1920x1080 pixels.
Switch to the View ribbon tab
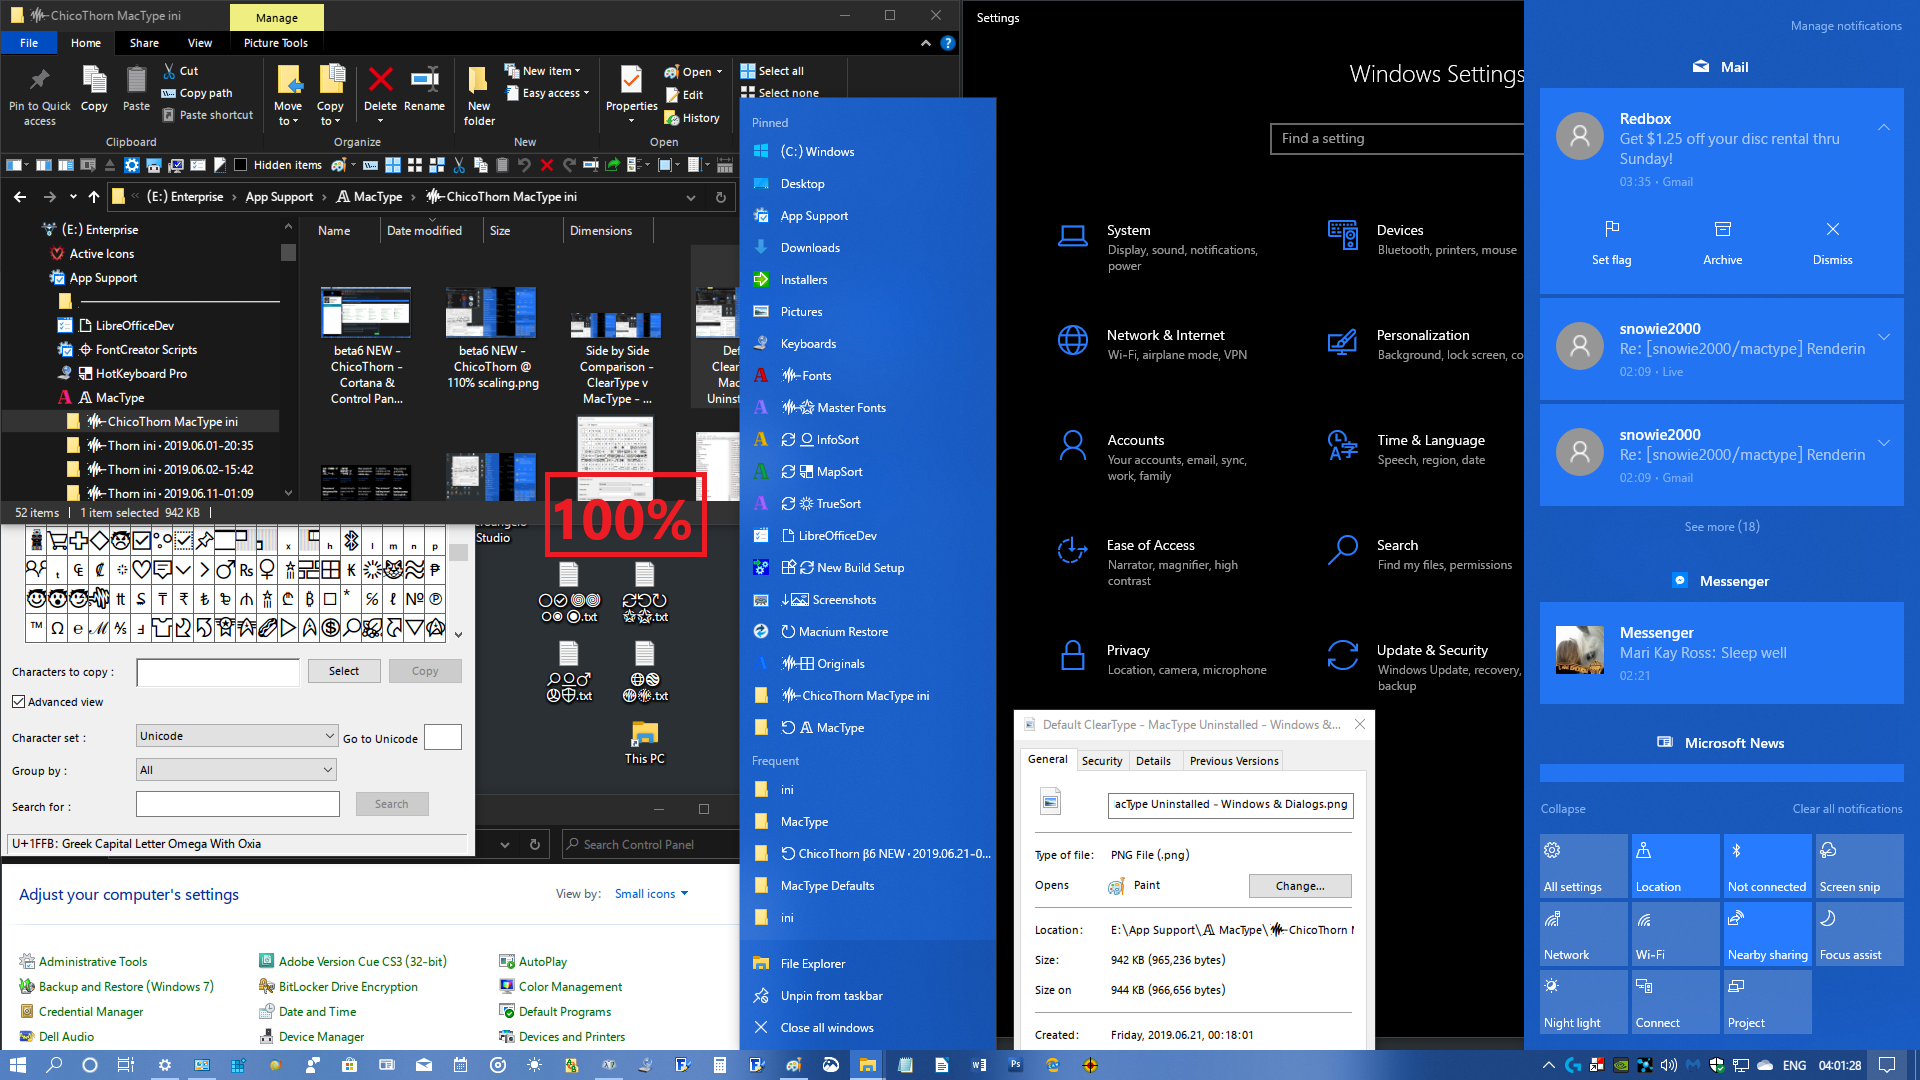tap(200, 43)
